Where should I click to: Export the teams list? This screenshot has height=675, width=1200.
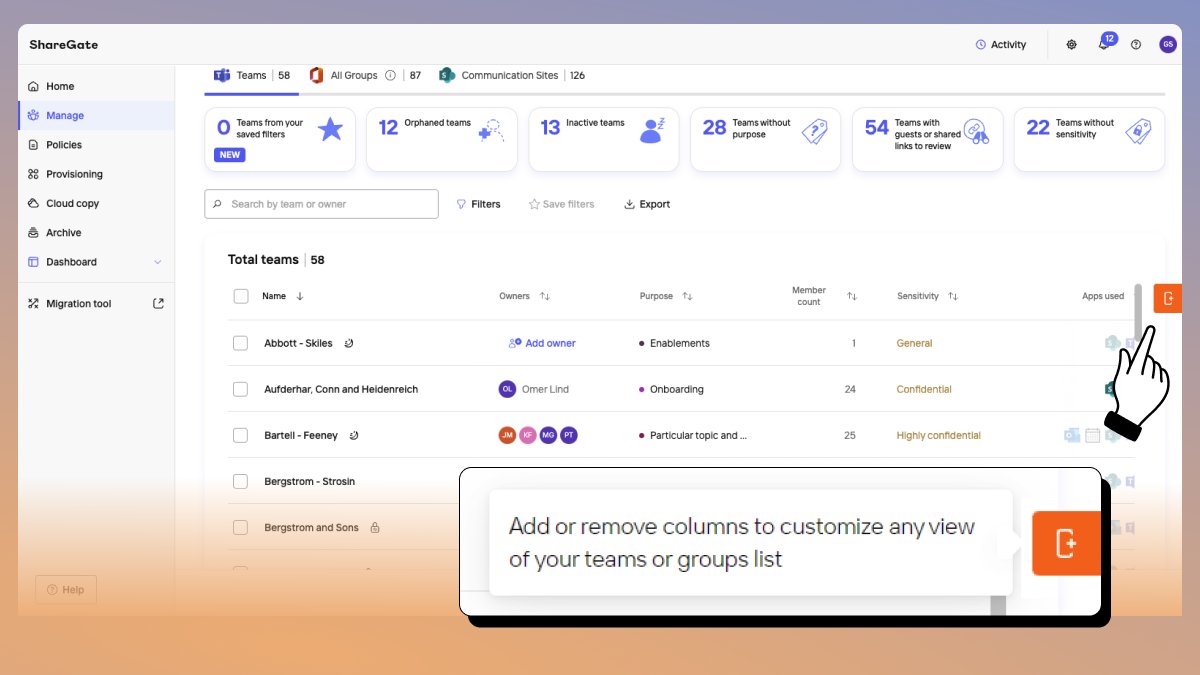pyautogui.click(x=647, y=204)
